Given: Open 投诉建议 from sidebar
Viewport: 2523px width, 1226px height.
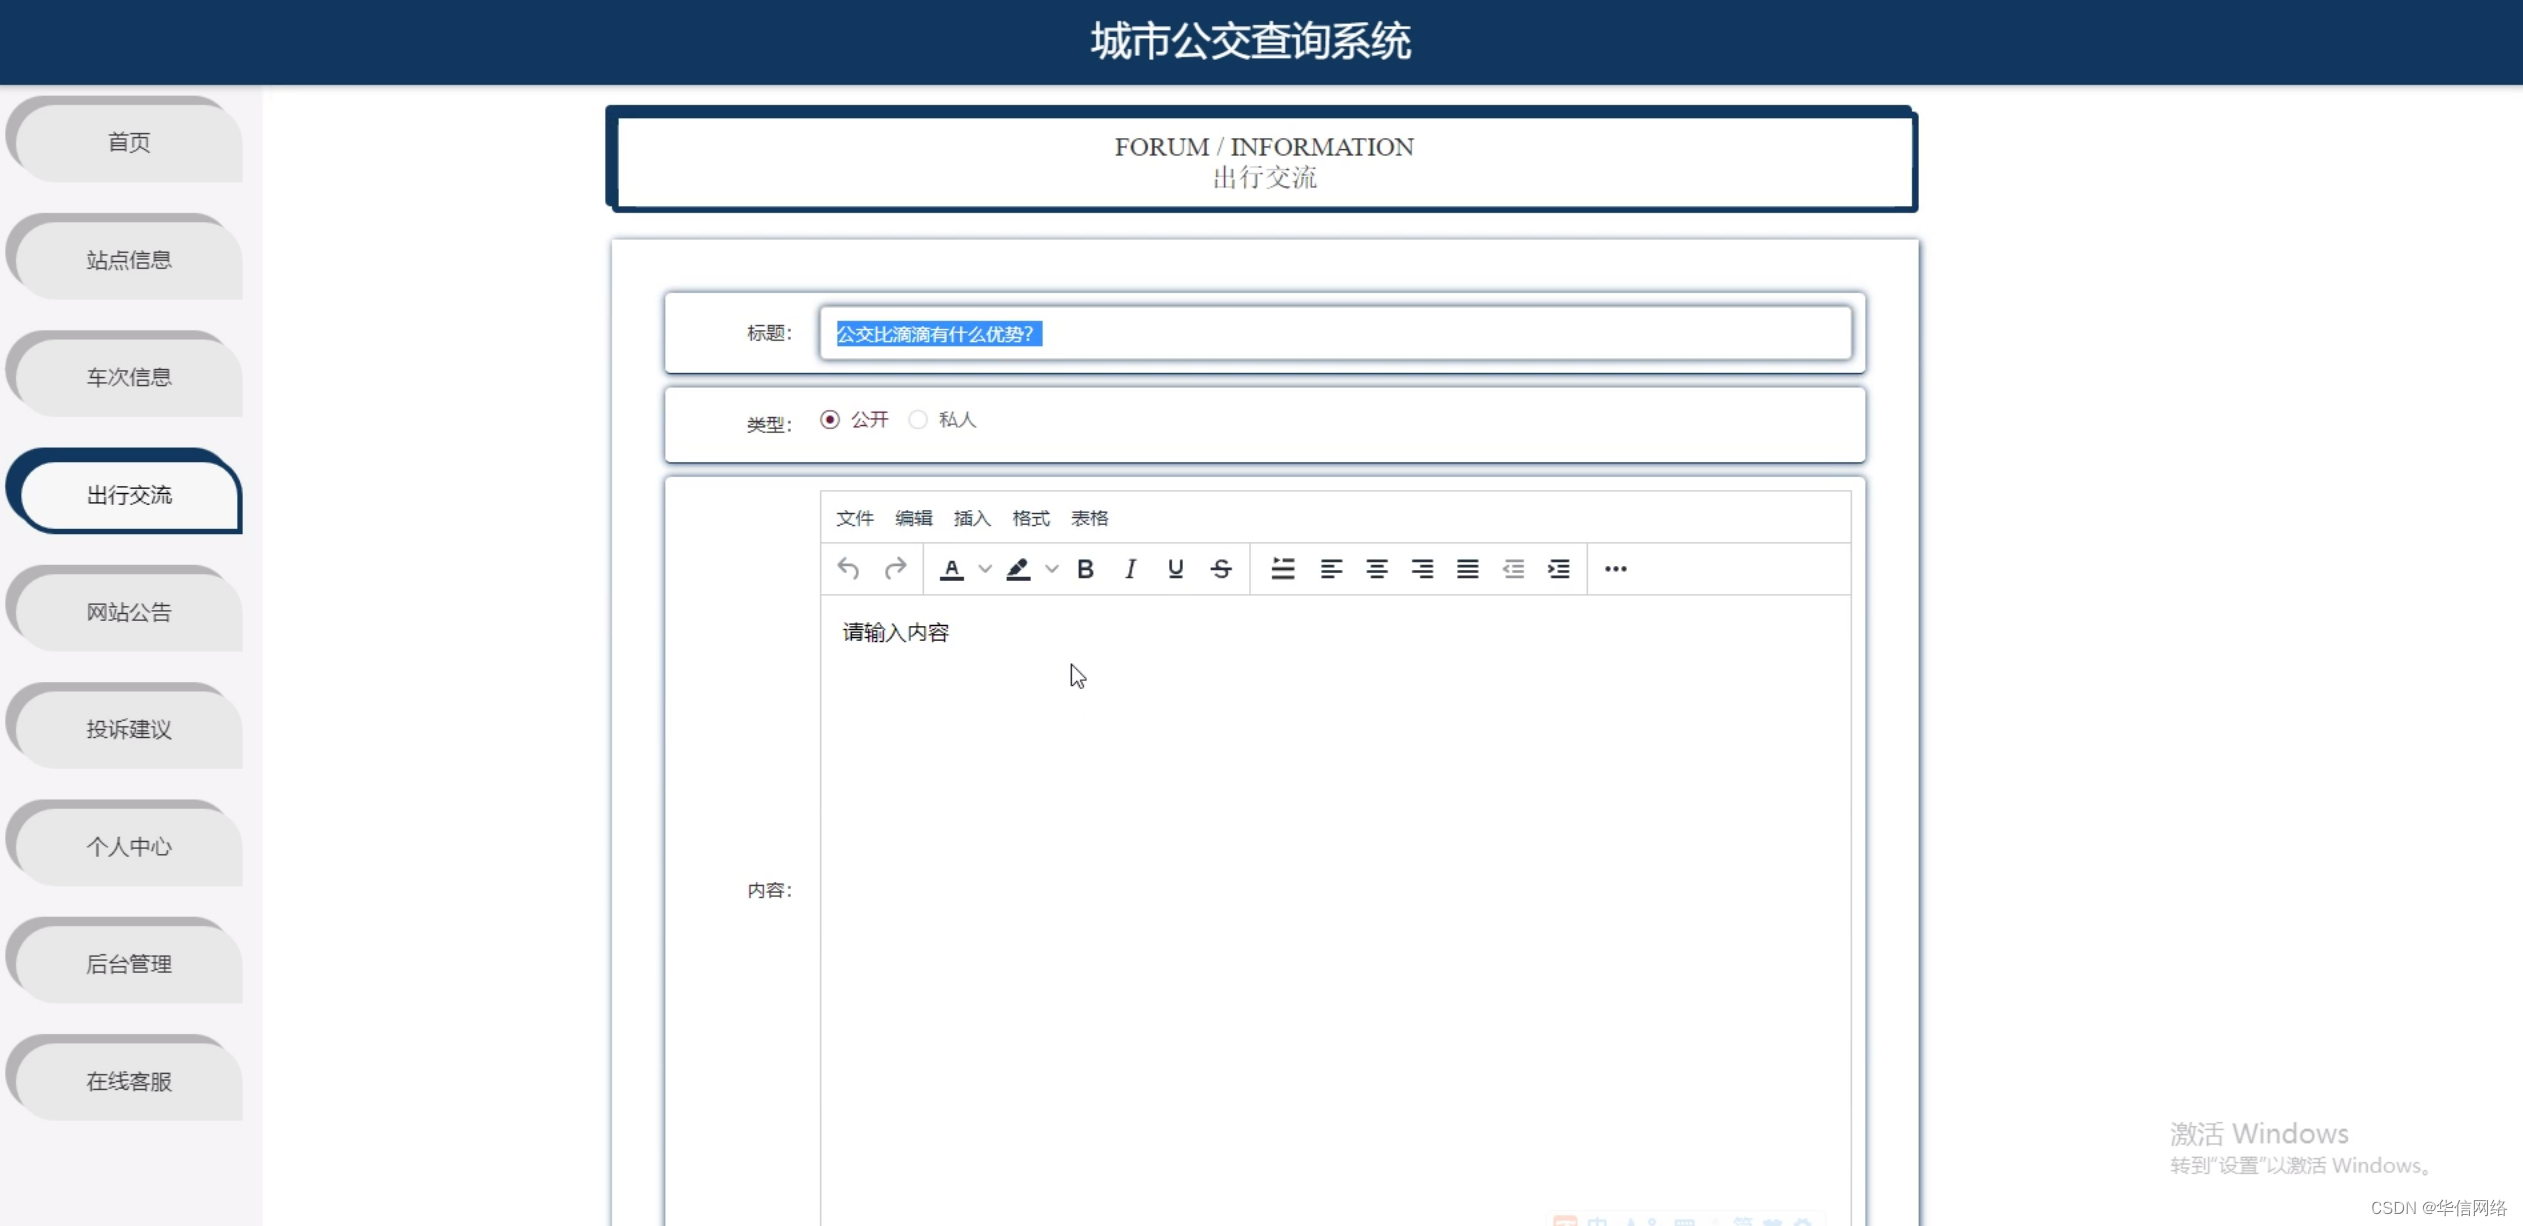Looking at the screenshot, I should point(128,729).
